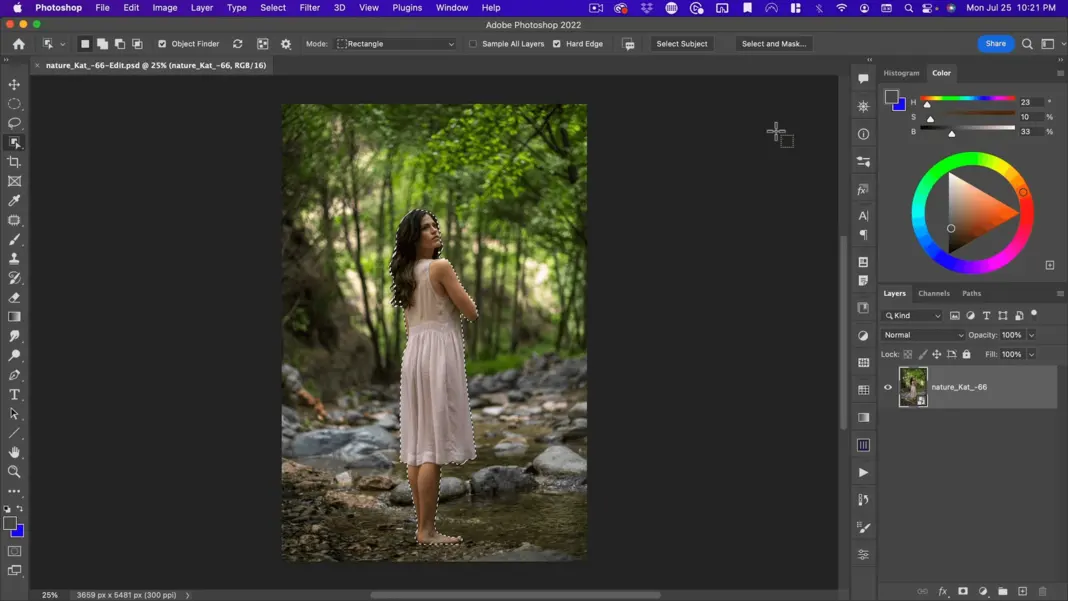The width and height of the screenshot is (1068, 601).
Task: Hide the nature_Kat_-66 layer
Action: pos(888,387)
